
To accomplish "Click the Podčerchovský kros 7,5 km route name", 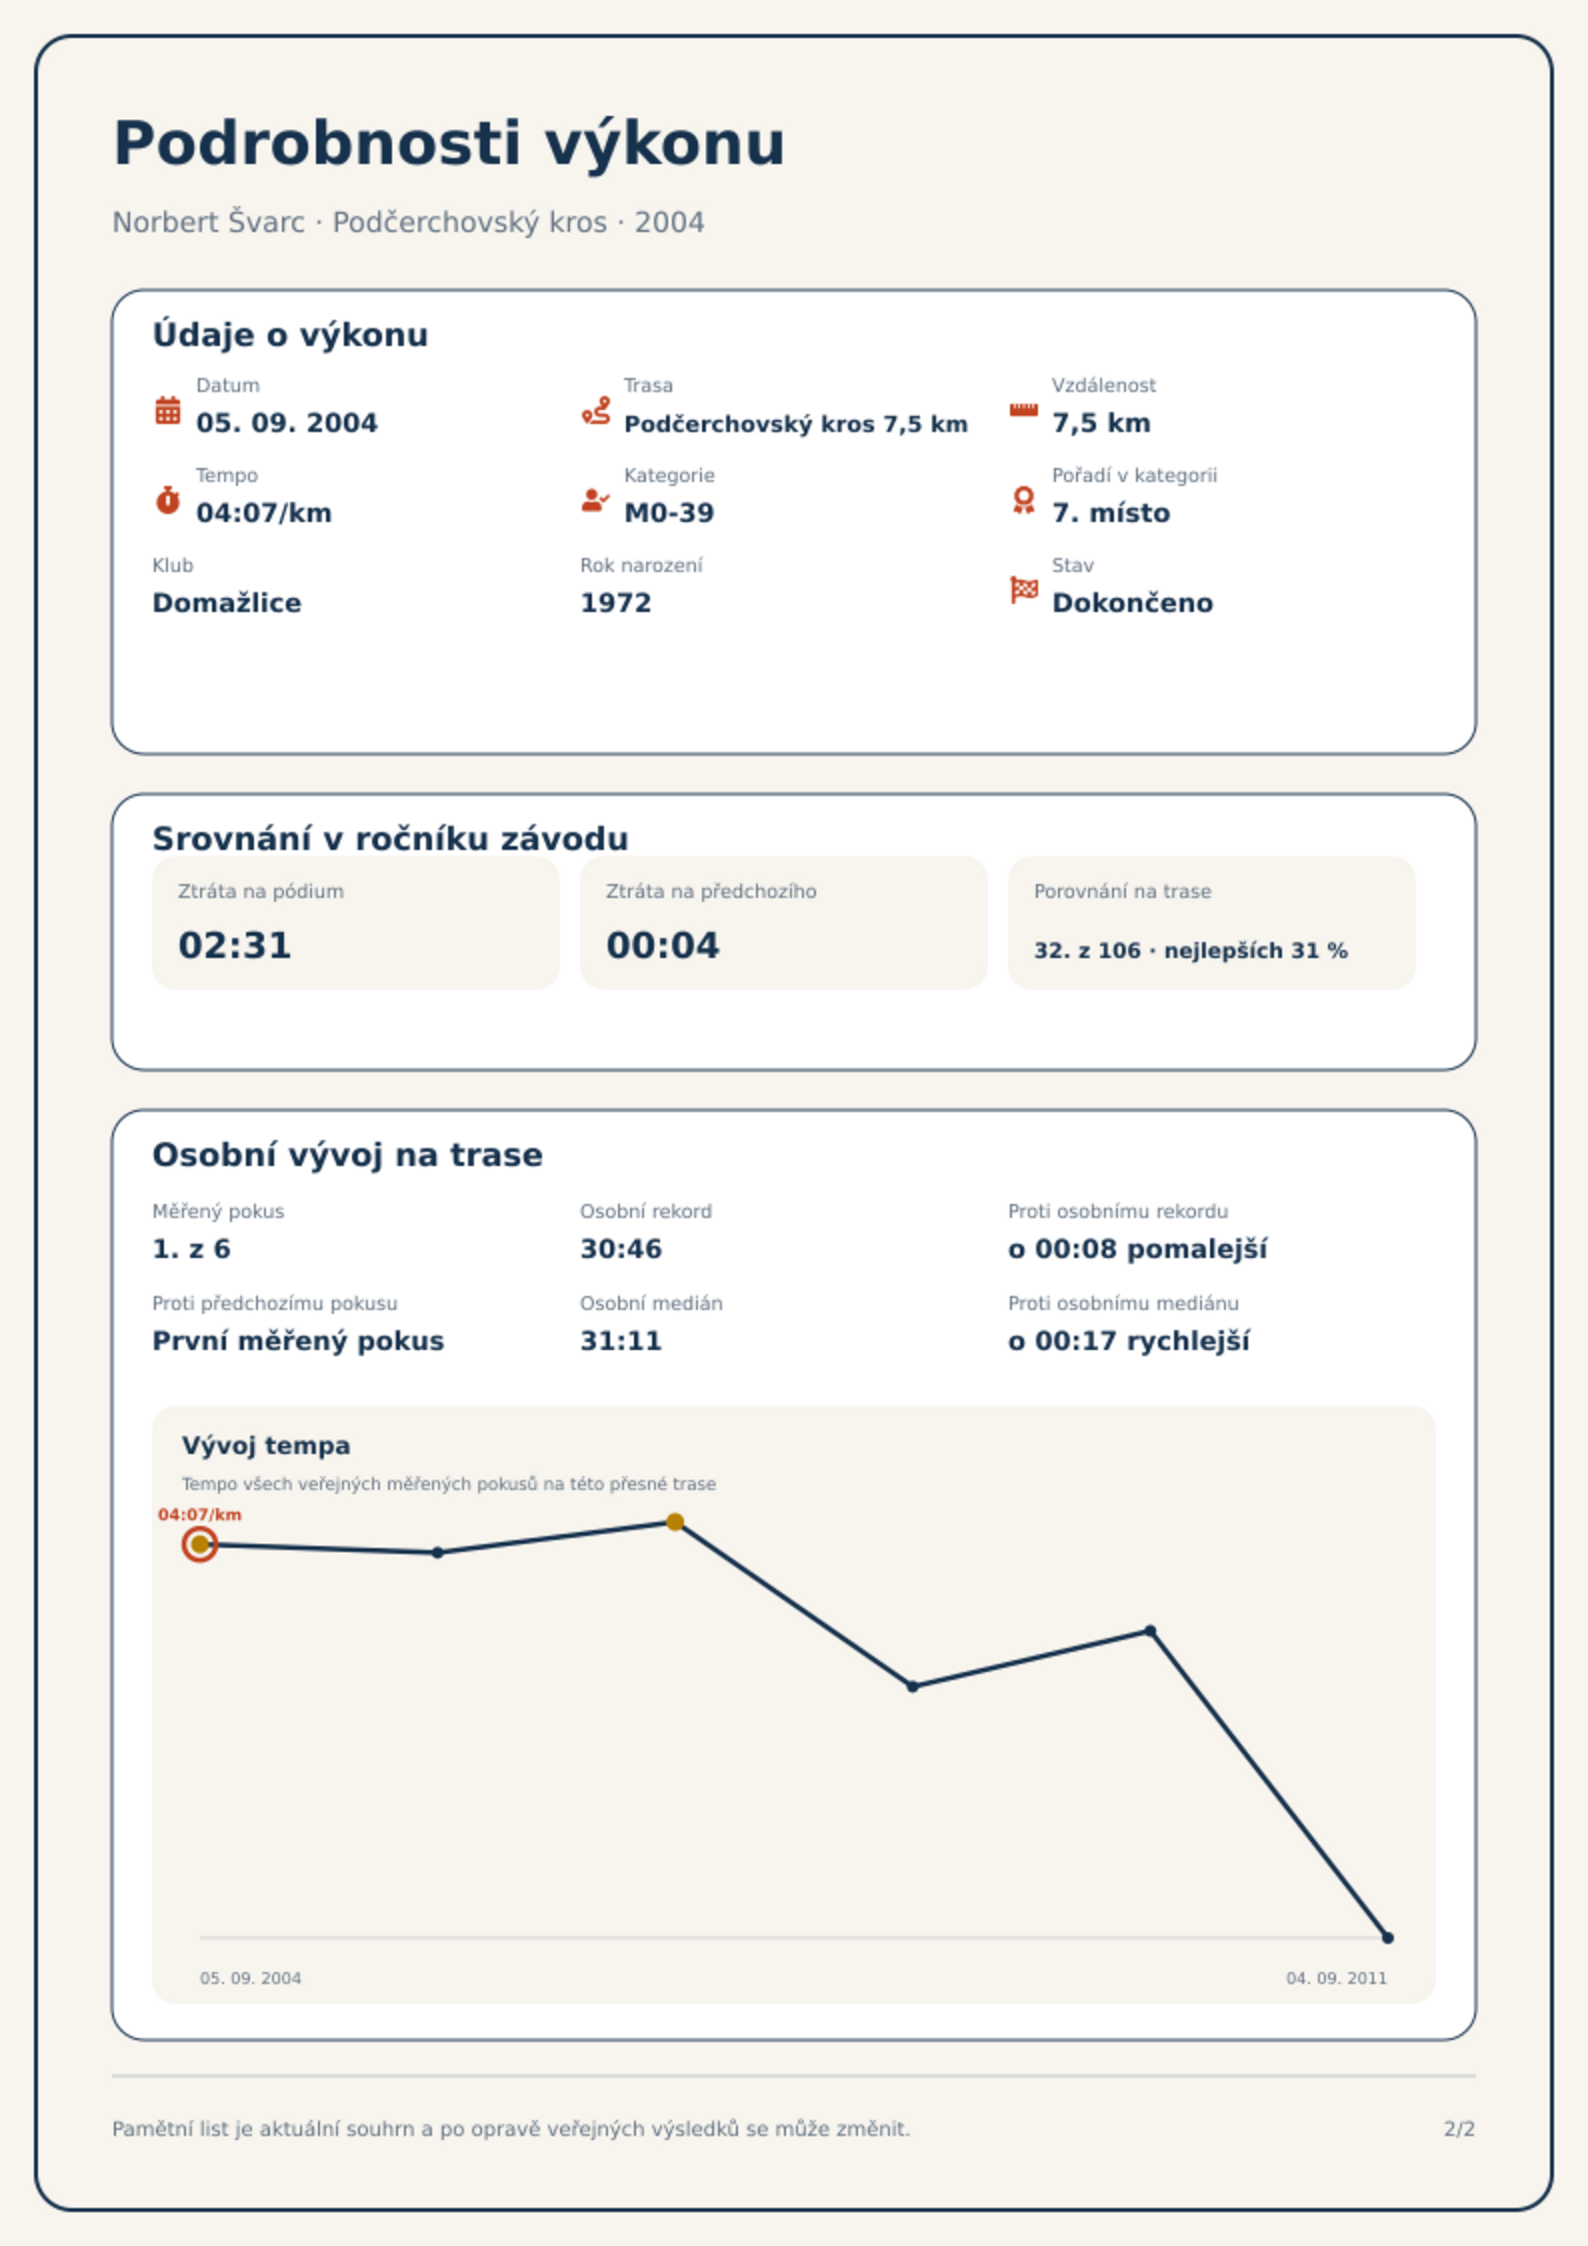I will coord(796,424).
